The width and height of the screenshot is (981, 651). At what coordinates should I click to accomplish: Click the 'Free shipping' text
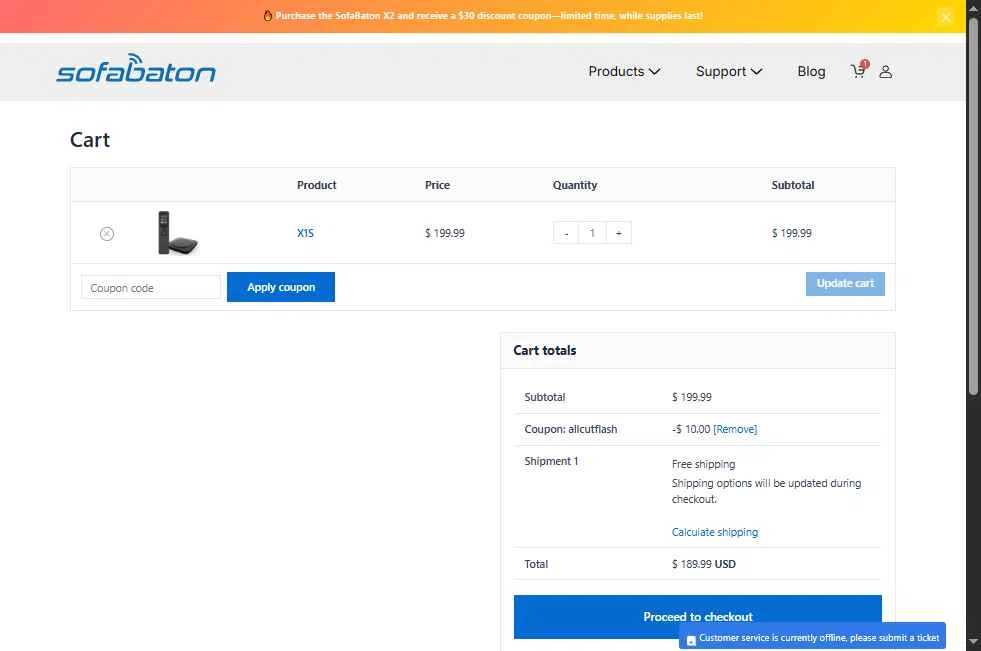pos(703,464)
